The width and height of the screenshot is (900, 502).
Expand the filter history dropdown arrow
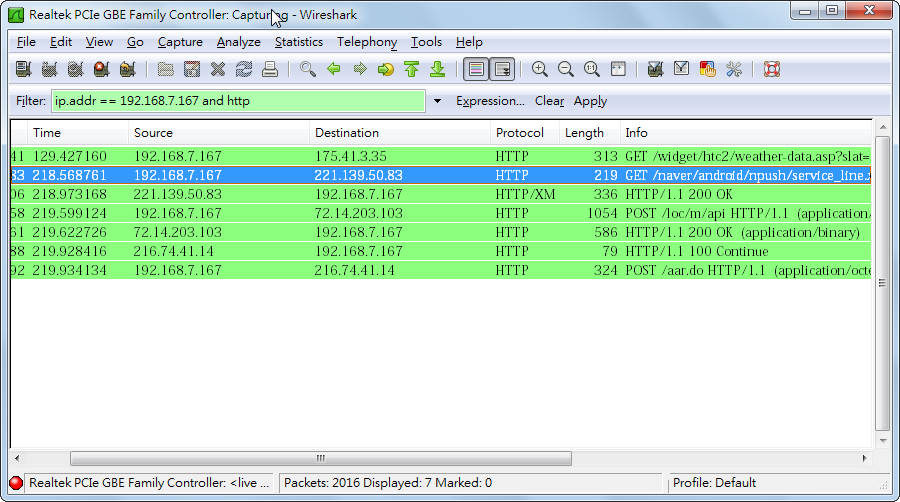(437, 101)
